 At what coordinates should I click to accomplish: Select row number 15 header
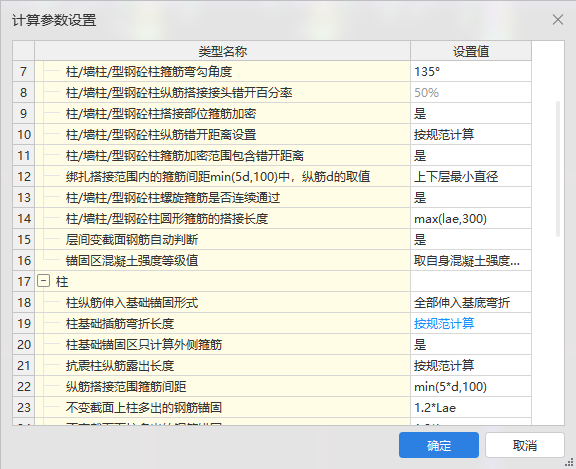pyautogui.click(x=24, y=239)
